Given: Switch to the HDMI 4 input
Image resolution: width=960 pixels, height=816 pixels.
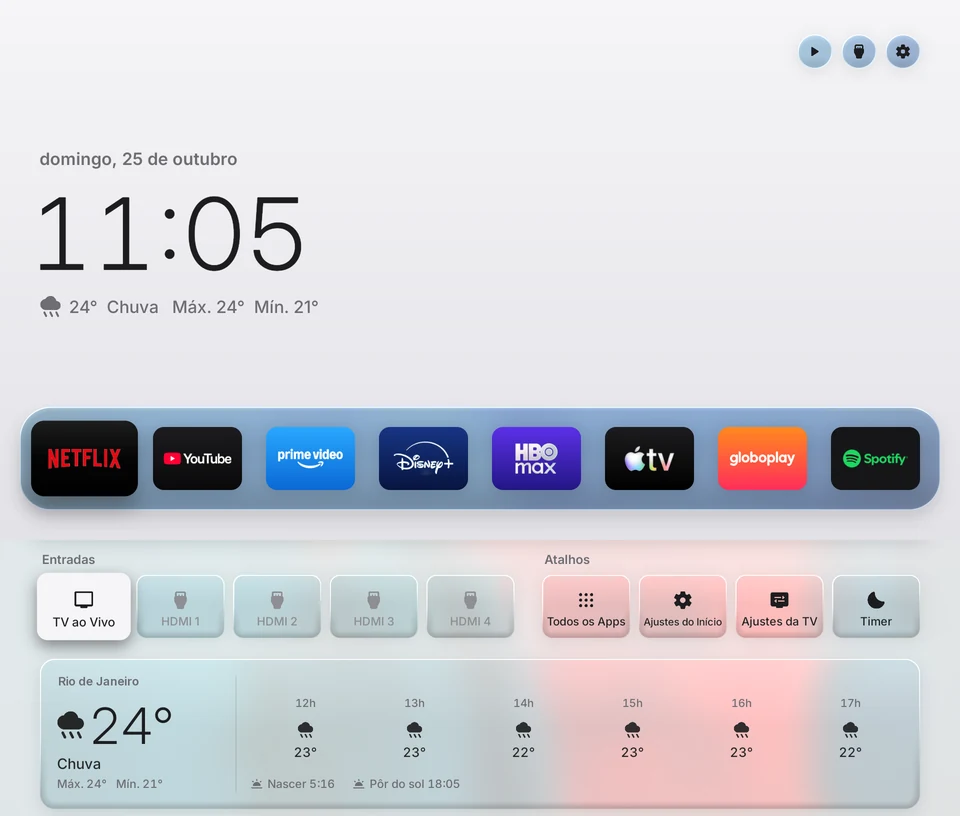Looking at the screenshot, I should [x=470, y=607].
